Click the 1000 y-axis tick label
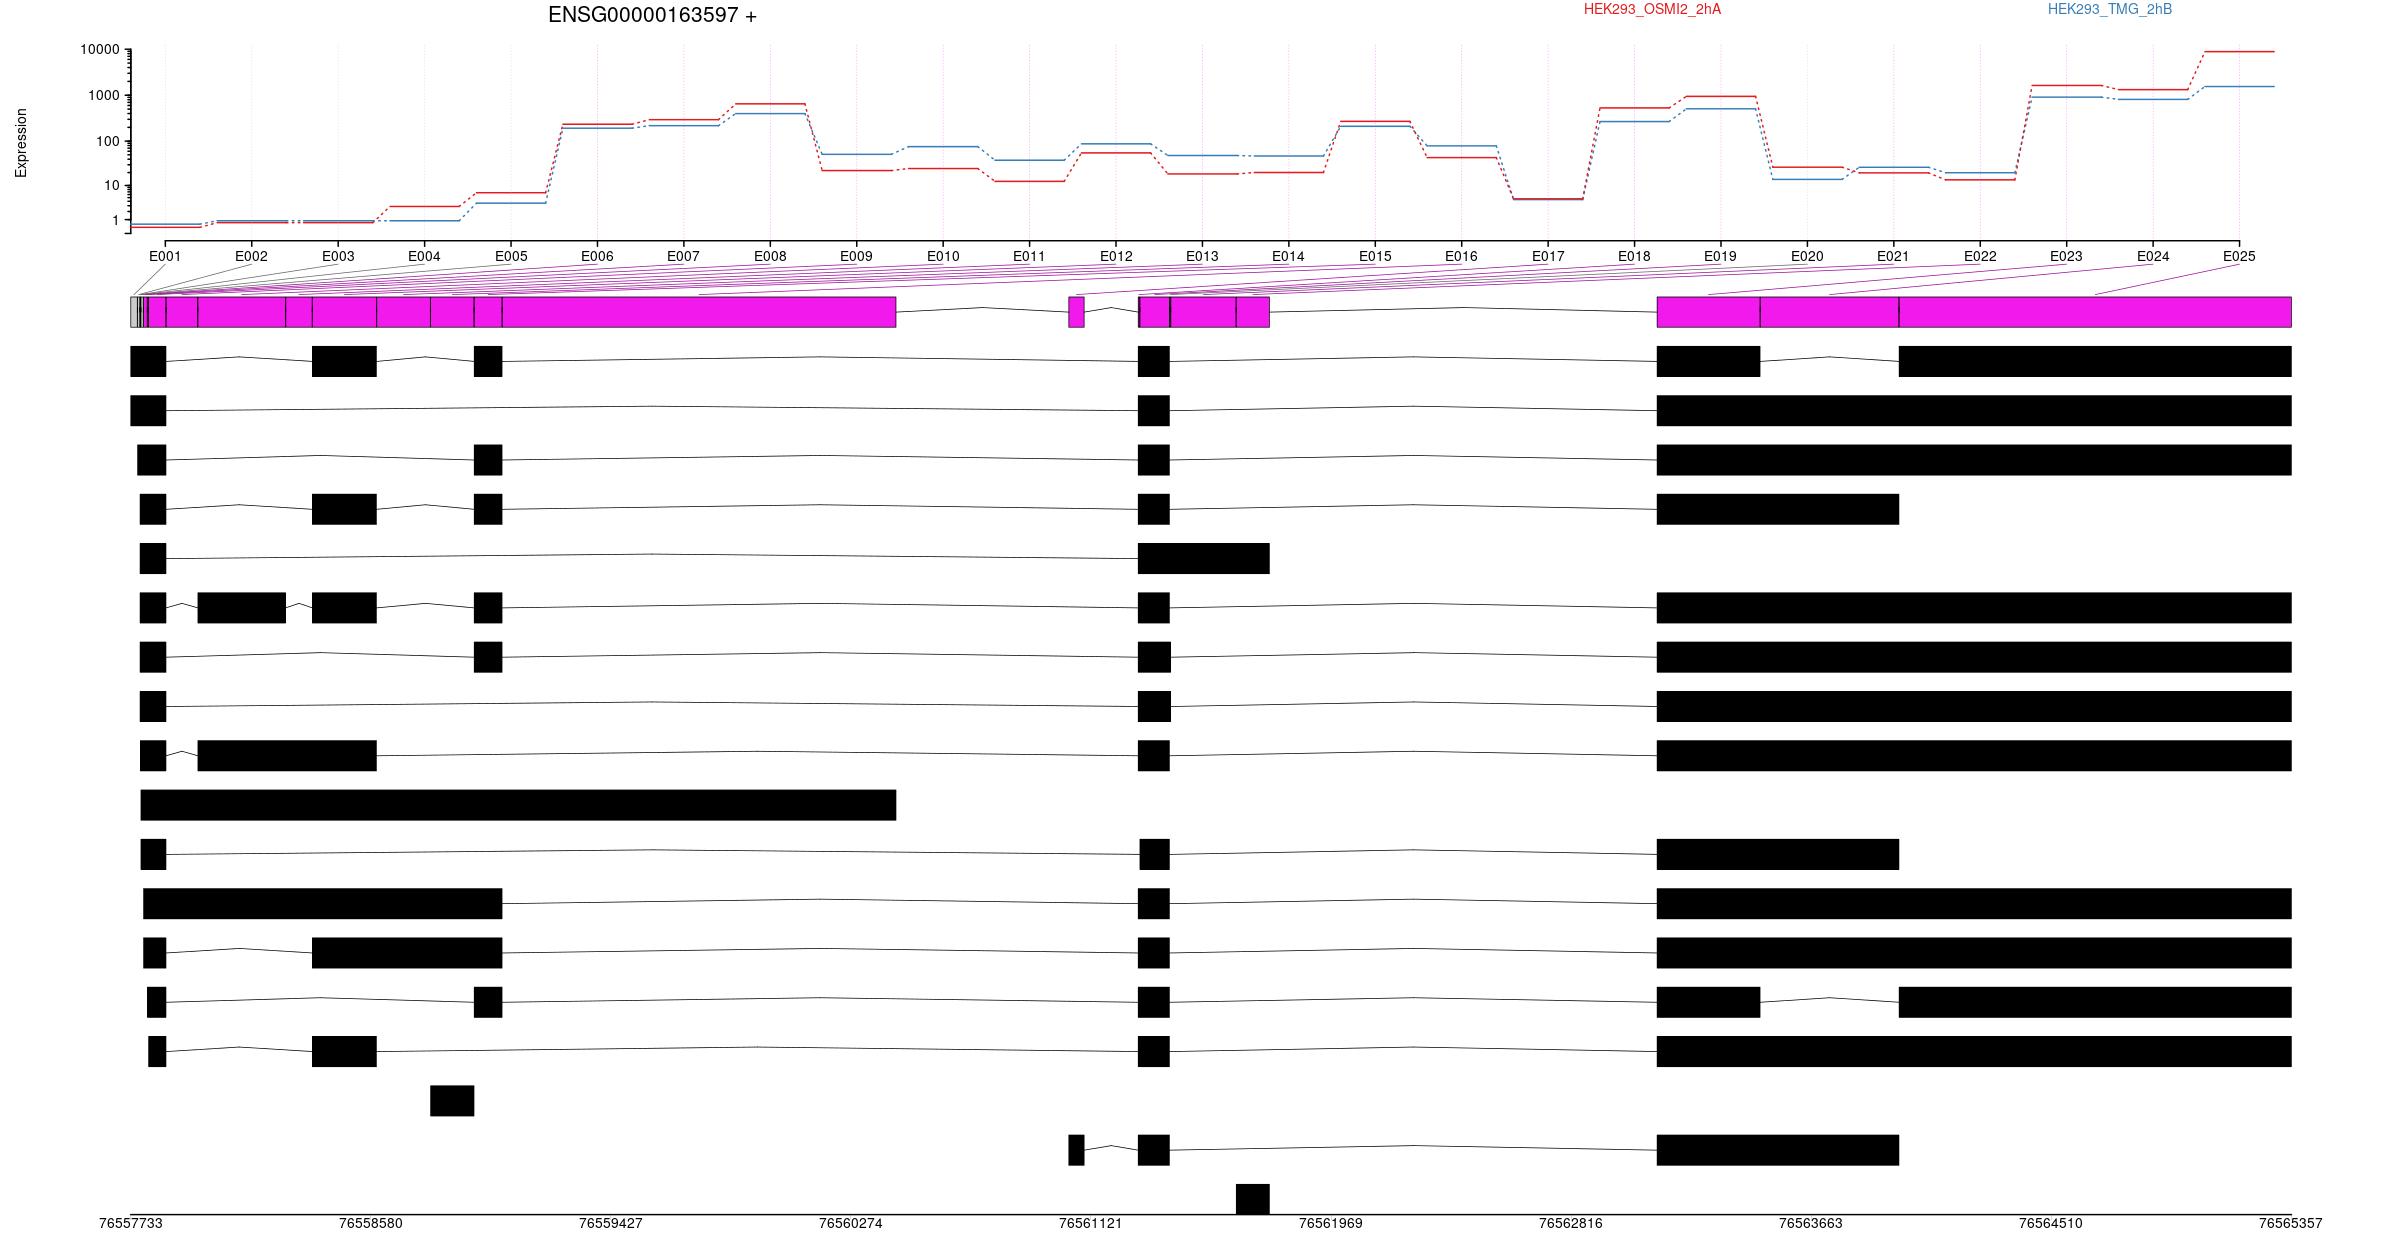Viewport: 2400px width, 1239px height. click(x=104, y=96)
